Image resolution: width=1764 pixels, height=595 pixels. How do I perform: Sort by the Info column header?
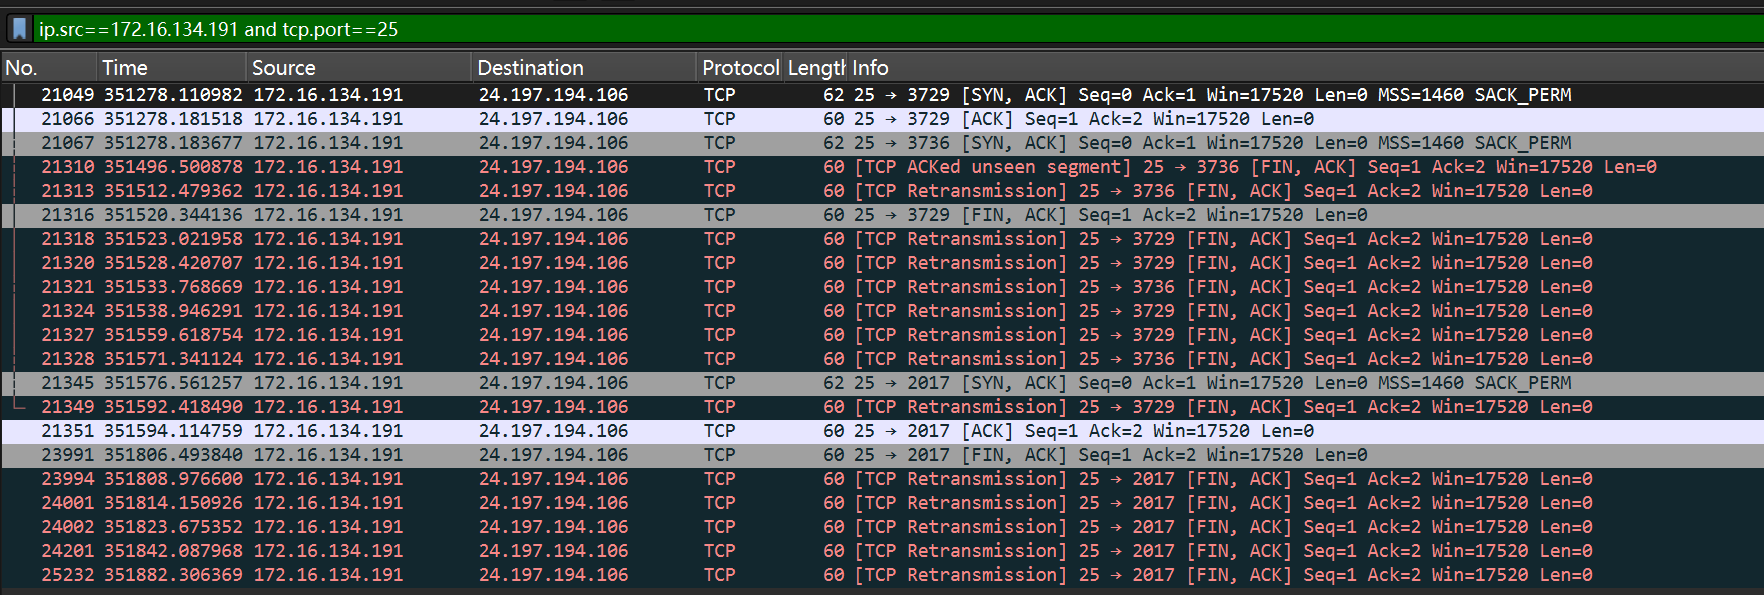(x=1305, y=68)
